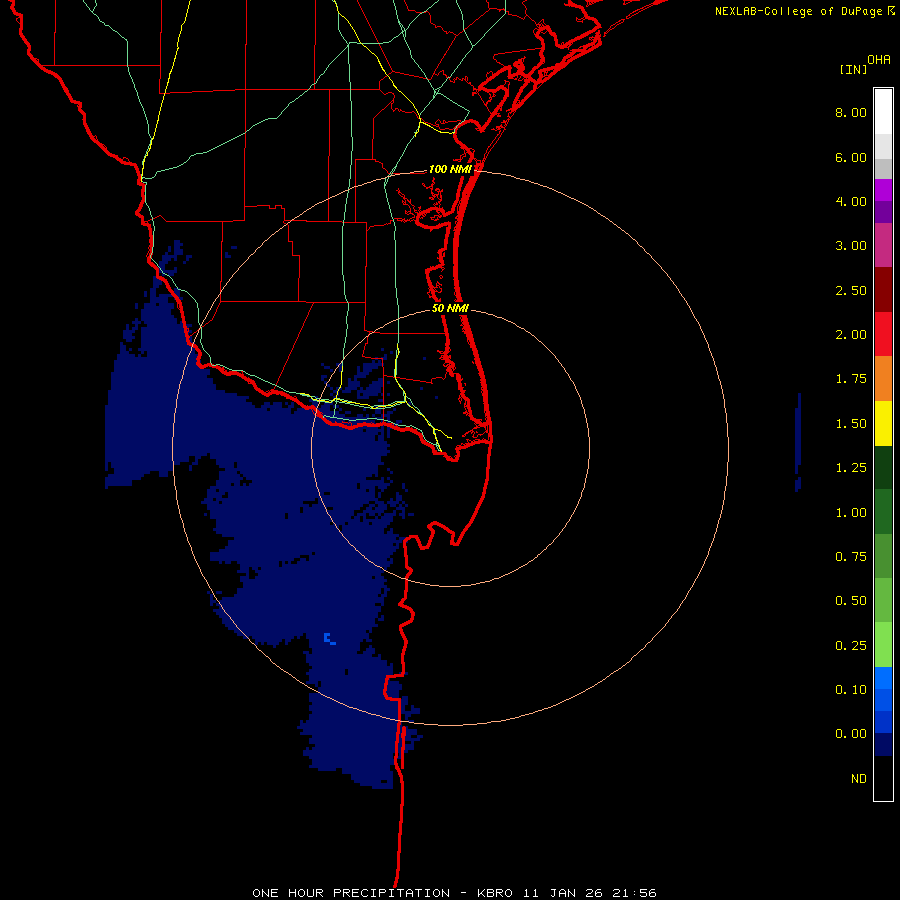Select the bright red swatch beside 2.00

point(883,334)
